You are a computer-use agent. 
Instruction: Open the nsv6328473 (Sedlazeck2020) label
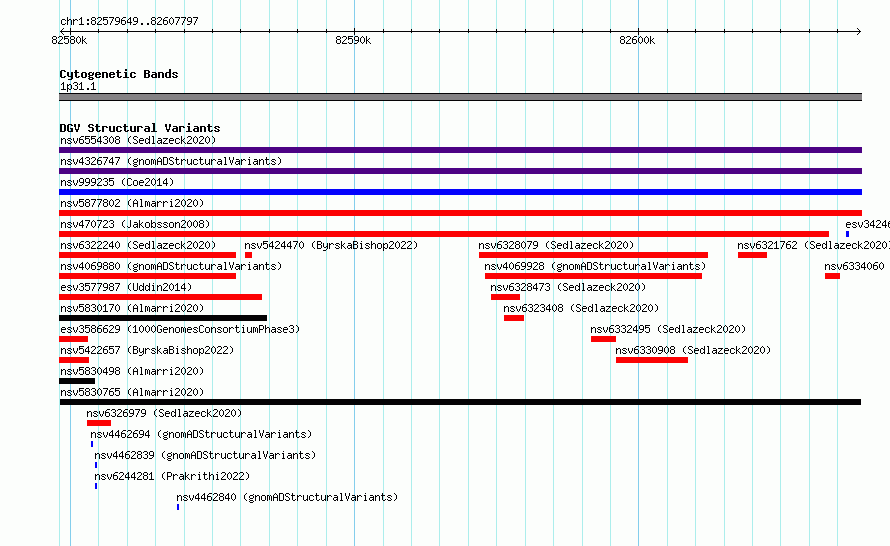[568, 287]
